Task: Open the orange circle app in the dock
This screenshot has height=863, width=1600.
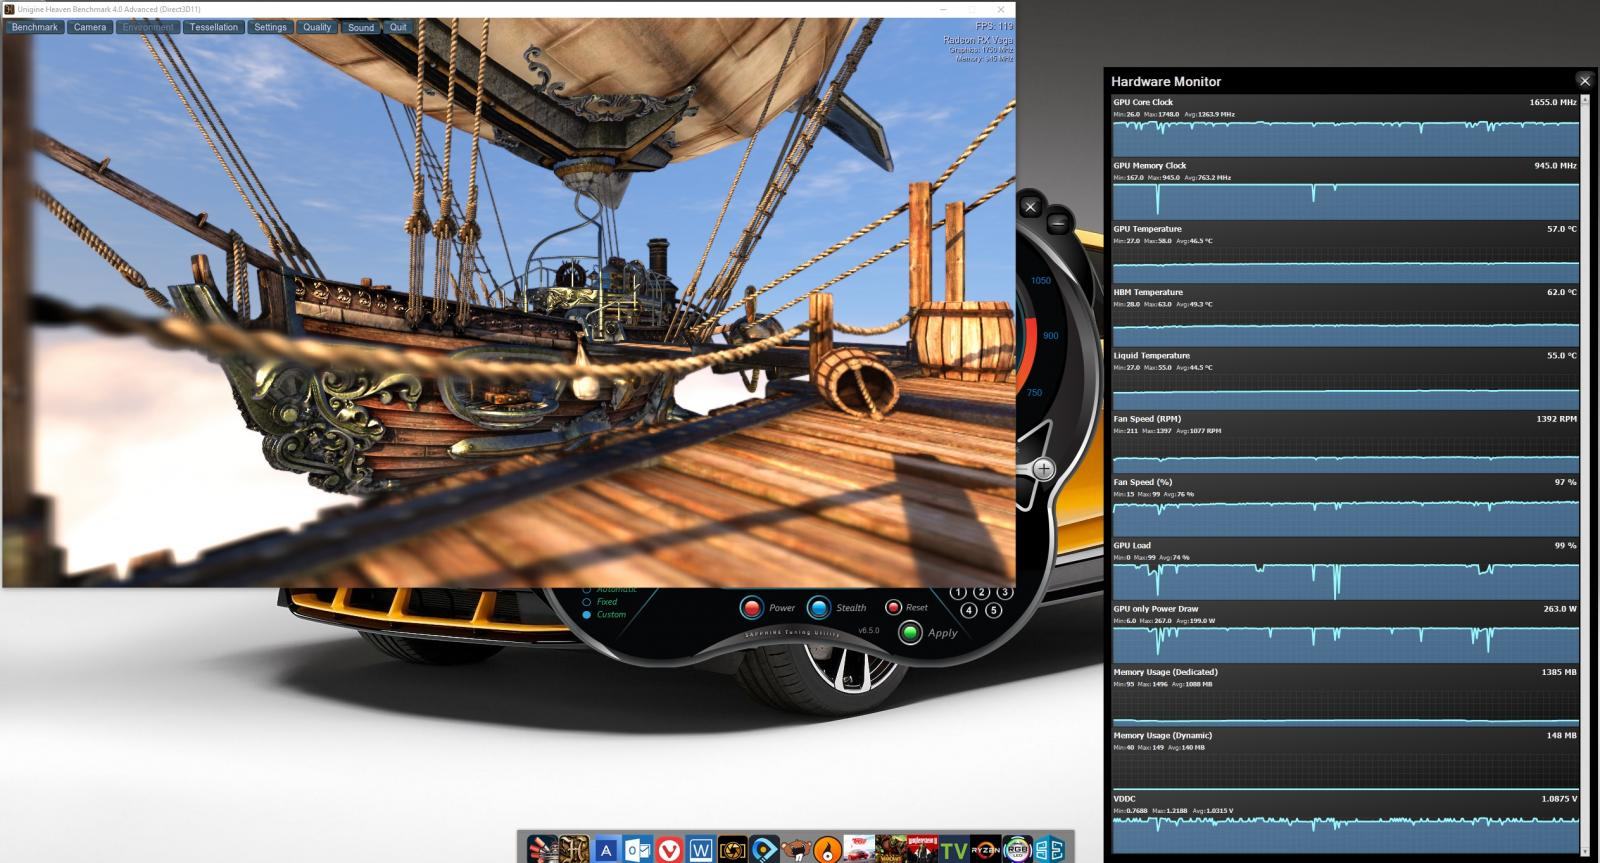Action: [x=827, y=851]
